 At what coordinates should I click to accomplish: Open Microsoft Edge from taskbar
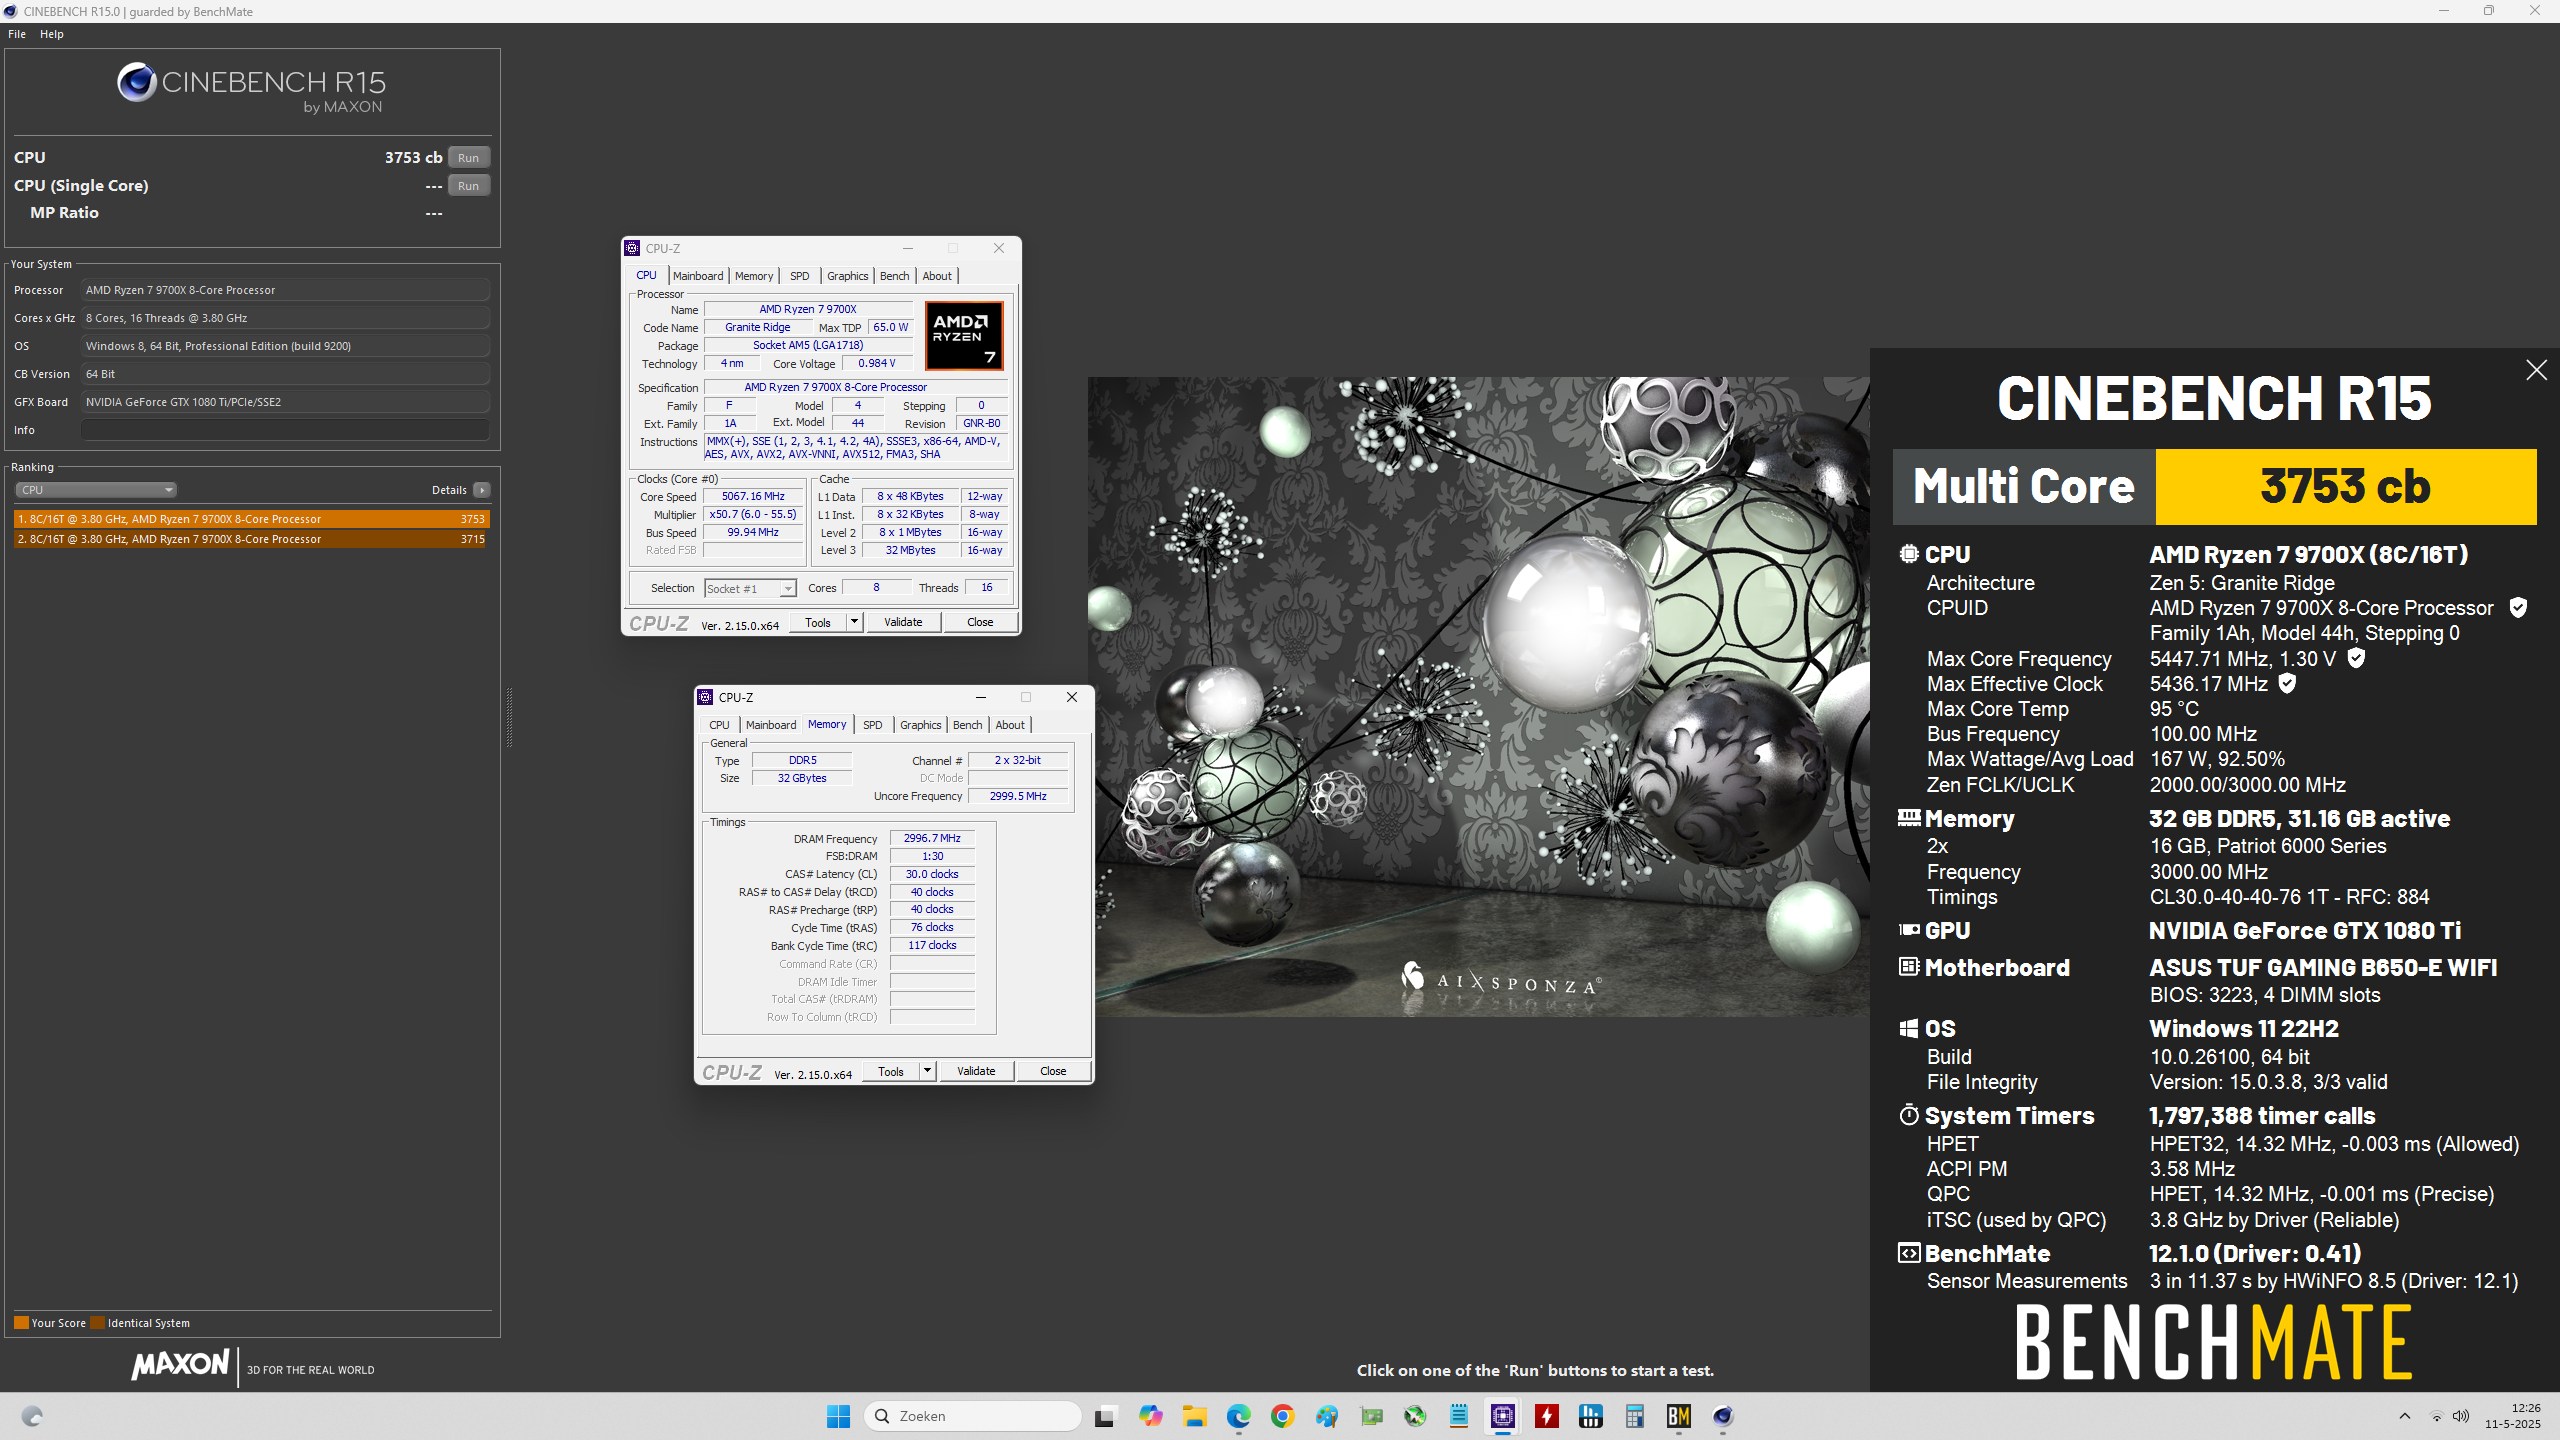pyautogui.click(x=1238, y=1416)
